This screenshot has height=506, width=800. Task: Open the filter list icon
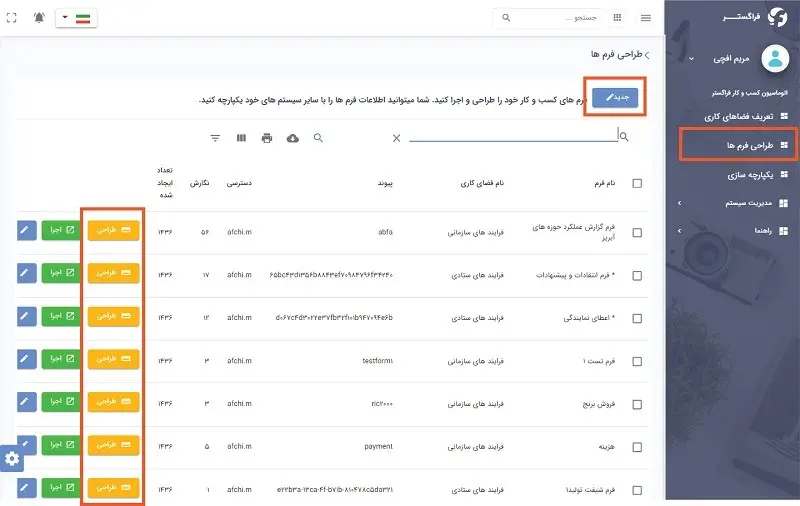pyautogui.click(x=215, y=138)
